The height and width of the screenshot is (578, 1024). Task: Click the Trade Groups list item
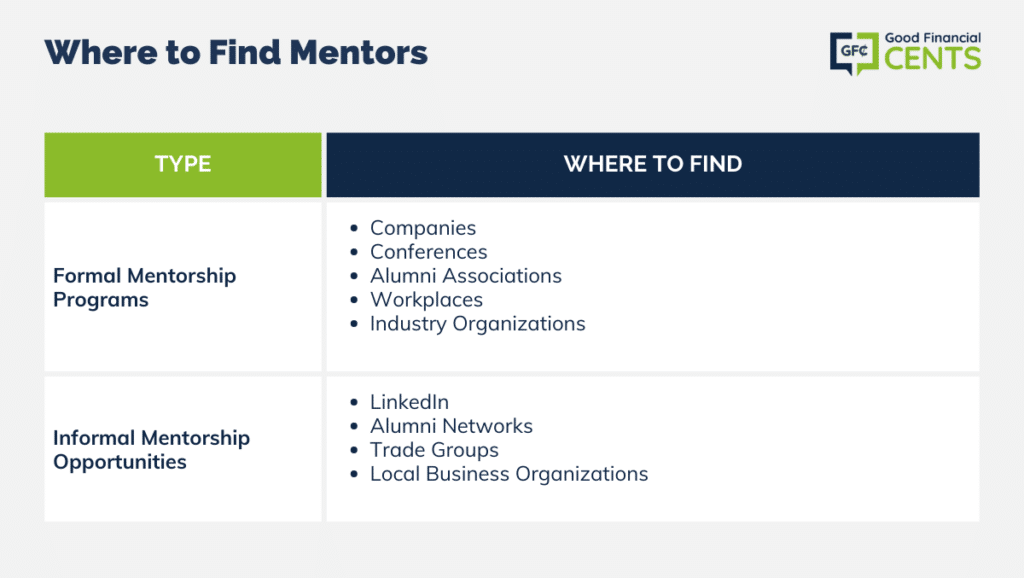pyautogui.click(x=434, y=450)
